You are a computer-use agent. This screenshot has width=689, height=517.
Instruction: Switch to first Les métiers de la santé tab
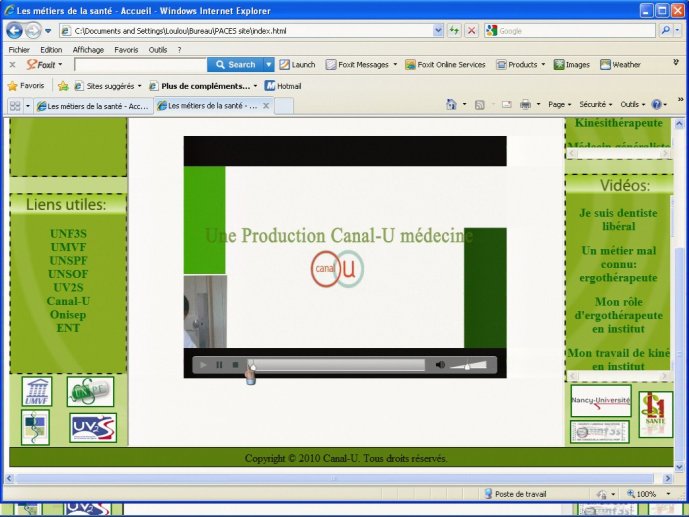[94, 106]
